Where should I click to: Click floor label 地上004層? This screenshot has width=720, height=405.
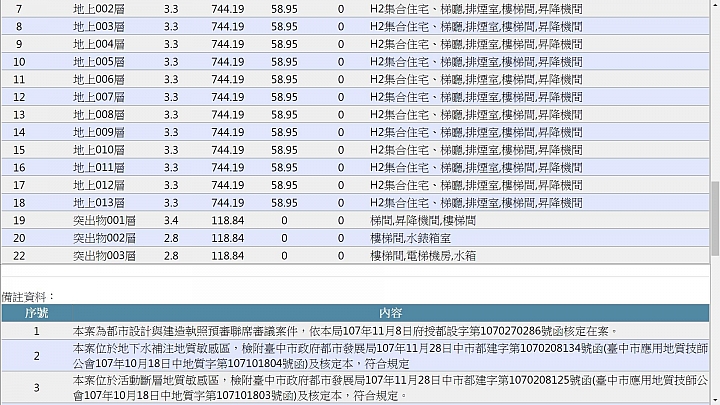click(x=99, y=44)
